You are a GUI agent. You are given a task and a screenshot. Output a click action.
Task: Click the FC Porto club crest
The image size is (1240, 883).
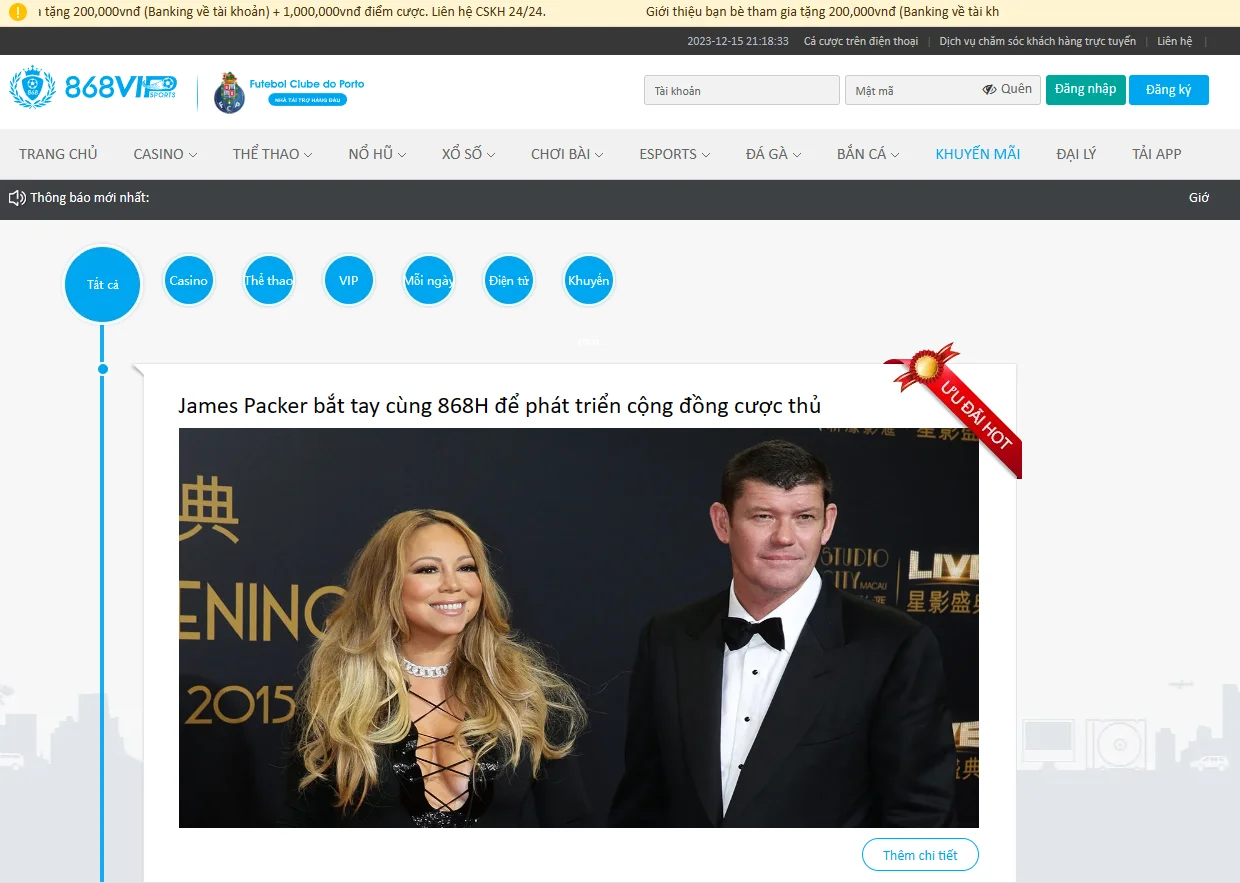[x=229, y=93]
